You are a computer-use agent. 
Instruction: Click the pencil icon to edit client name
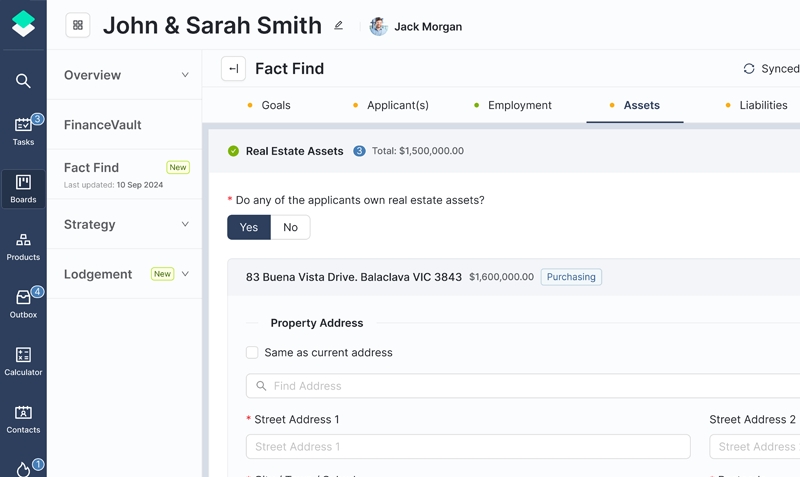click(339, 26)
